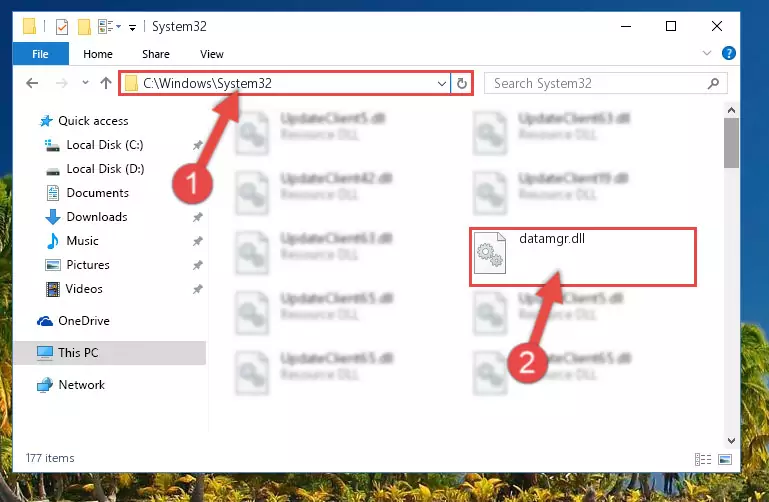Viewport: 769px width, 502px height.
Task: Switch to Details view in status bar
Action: pos(703,459)
